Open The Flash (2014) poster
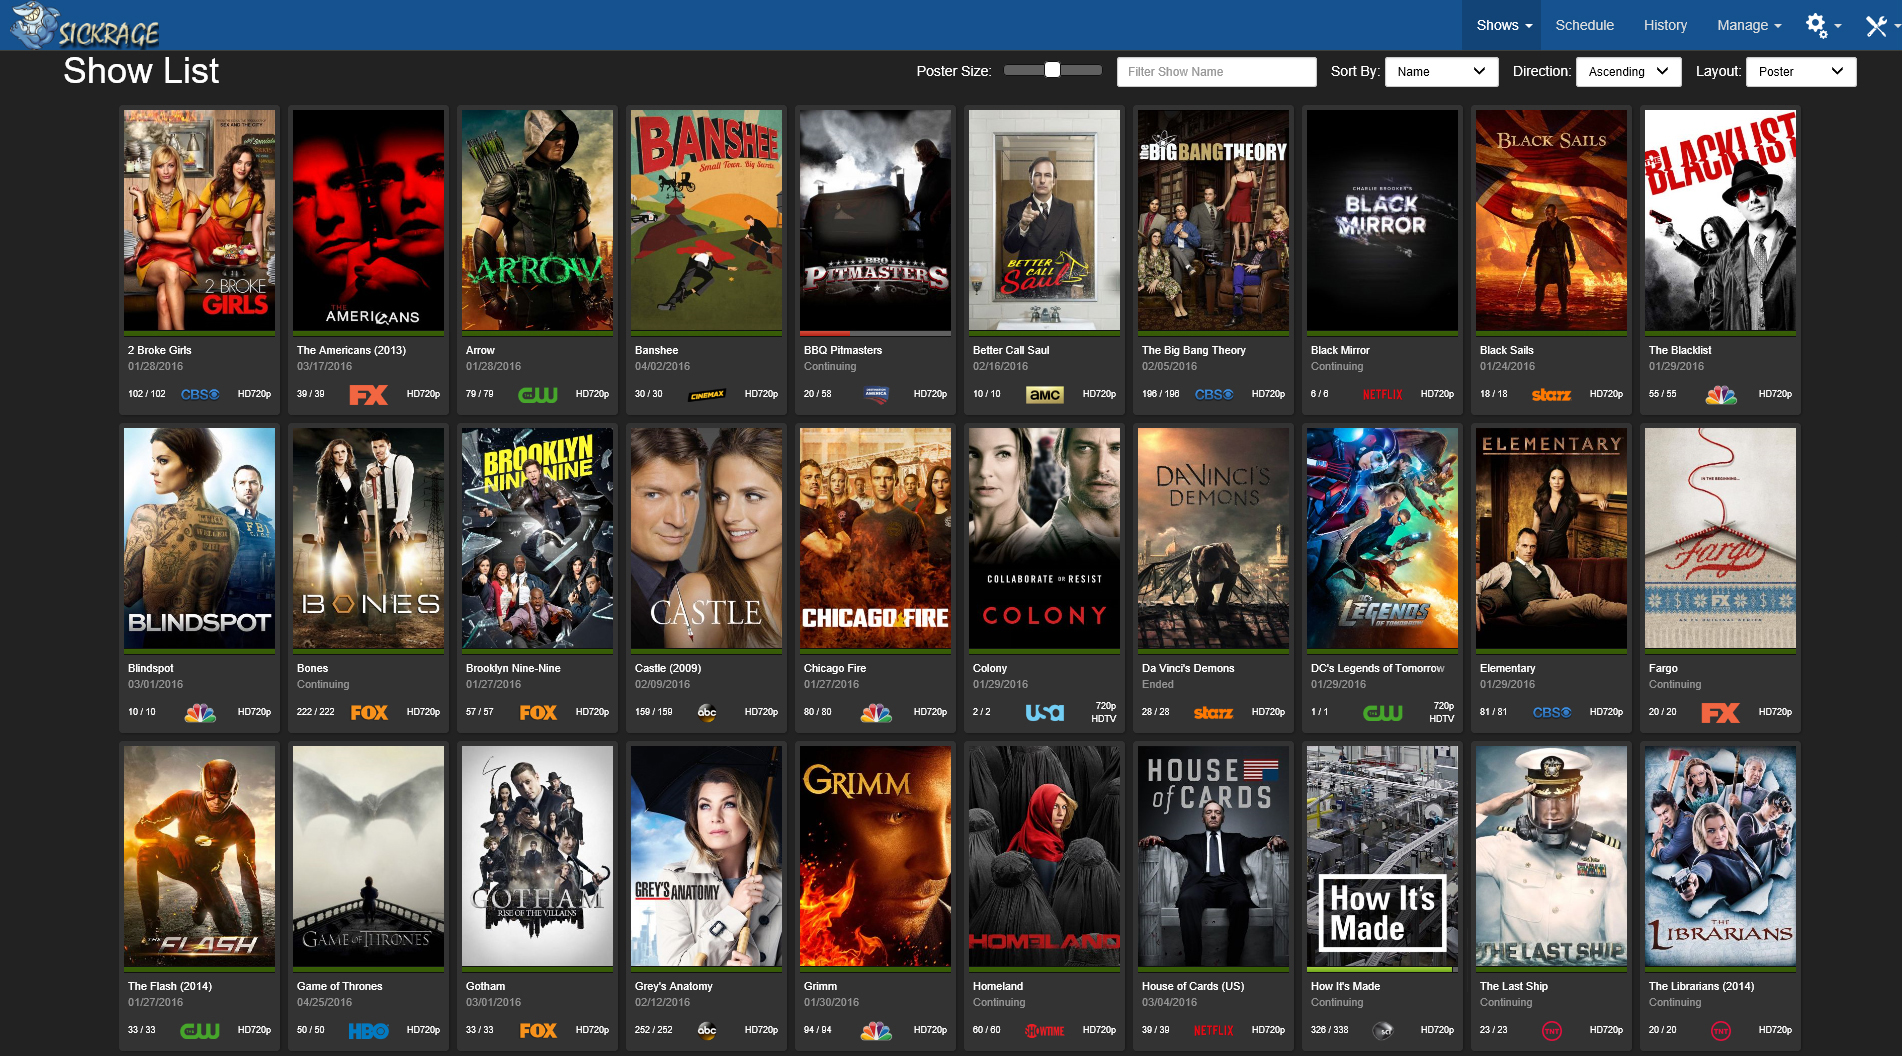1902x1056 pixels. click(199, 856)
